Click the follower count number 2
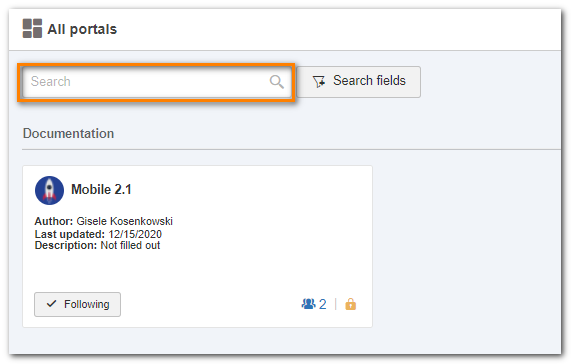 coord(323,304)
